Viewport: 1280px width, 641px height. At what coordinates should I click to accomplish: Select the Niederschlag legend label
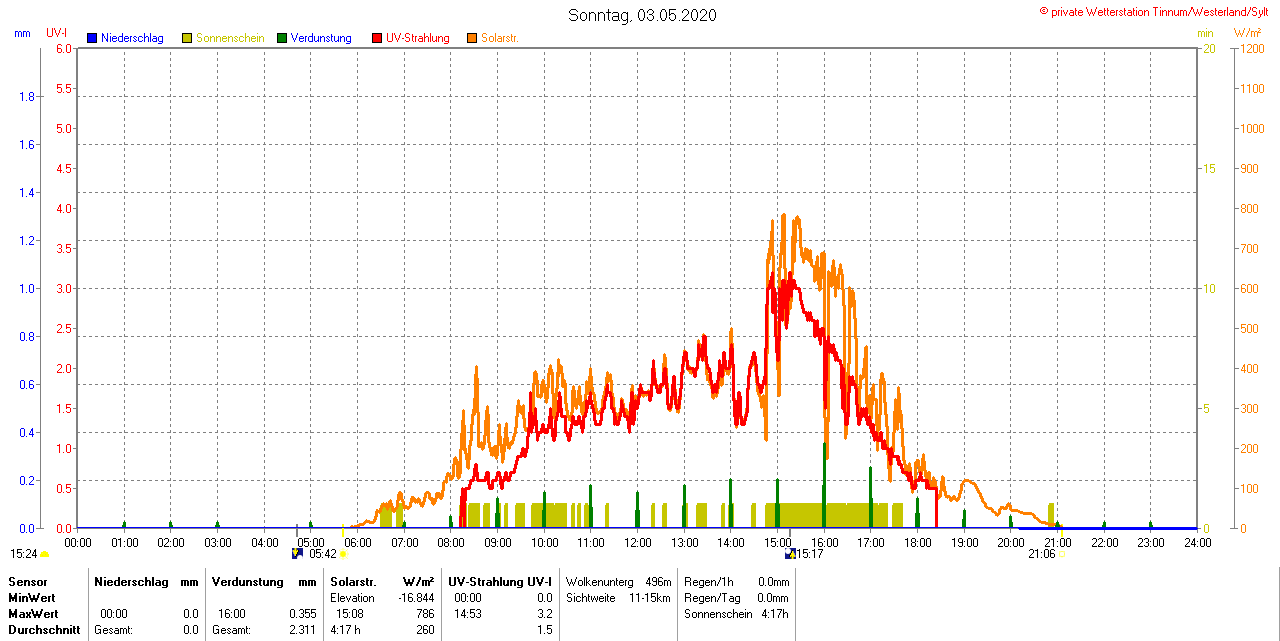[x=132, y=38]
